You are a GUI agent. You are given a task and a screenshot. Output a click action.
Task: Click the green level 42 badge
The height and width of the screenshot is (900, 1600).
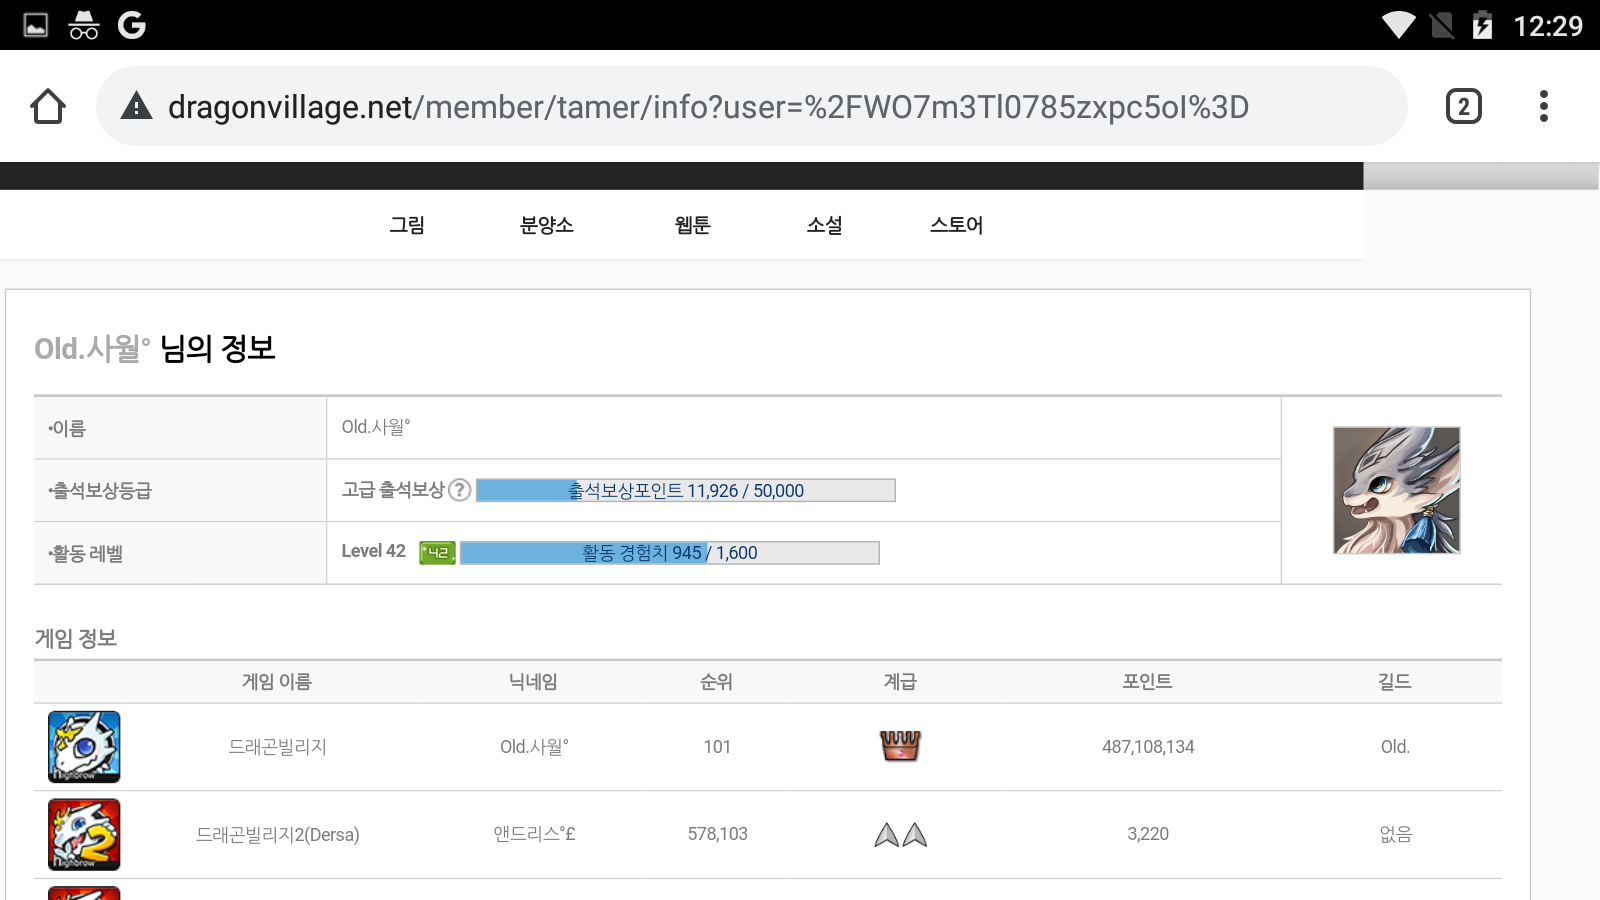(437, 553)
